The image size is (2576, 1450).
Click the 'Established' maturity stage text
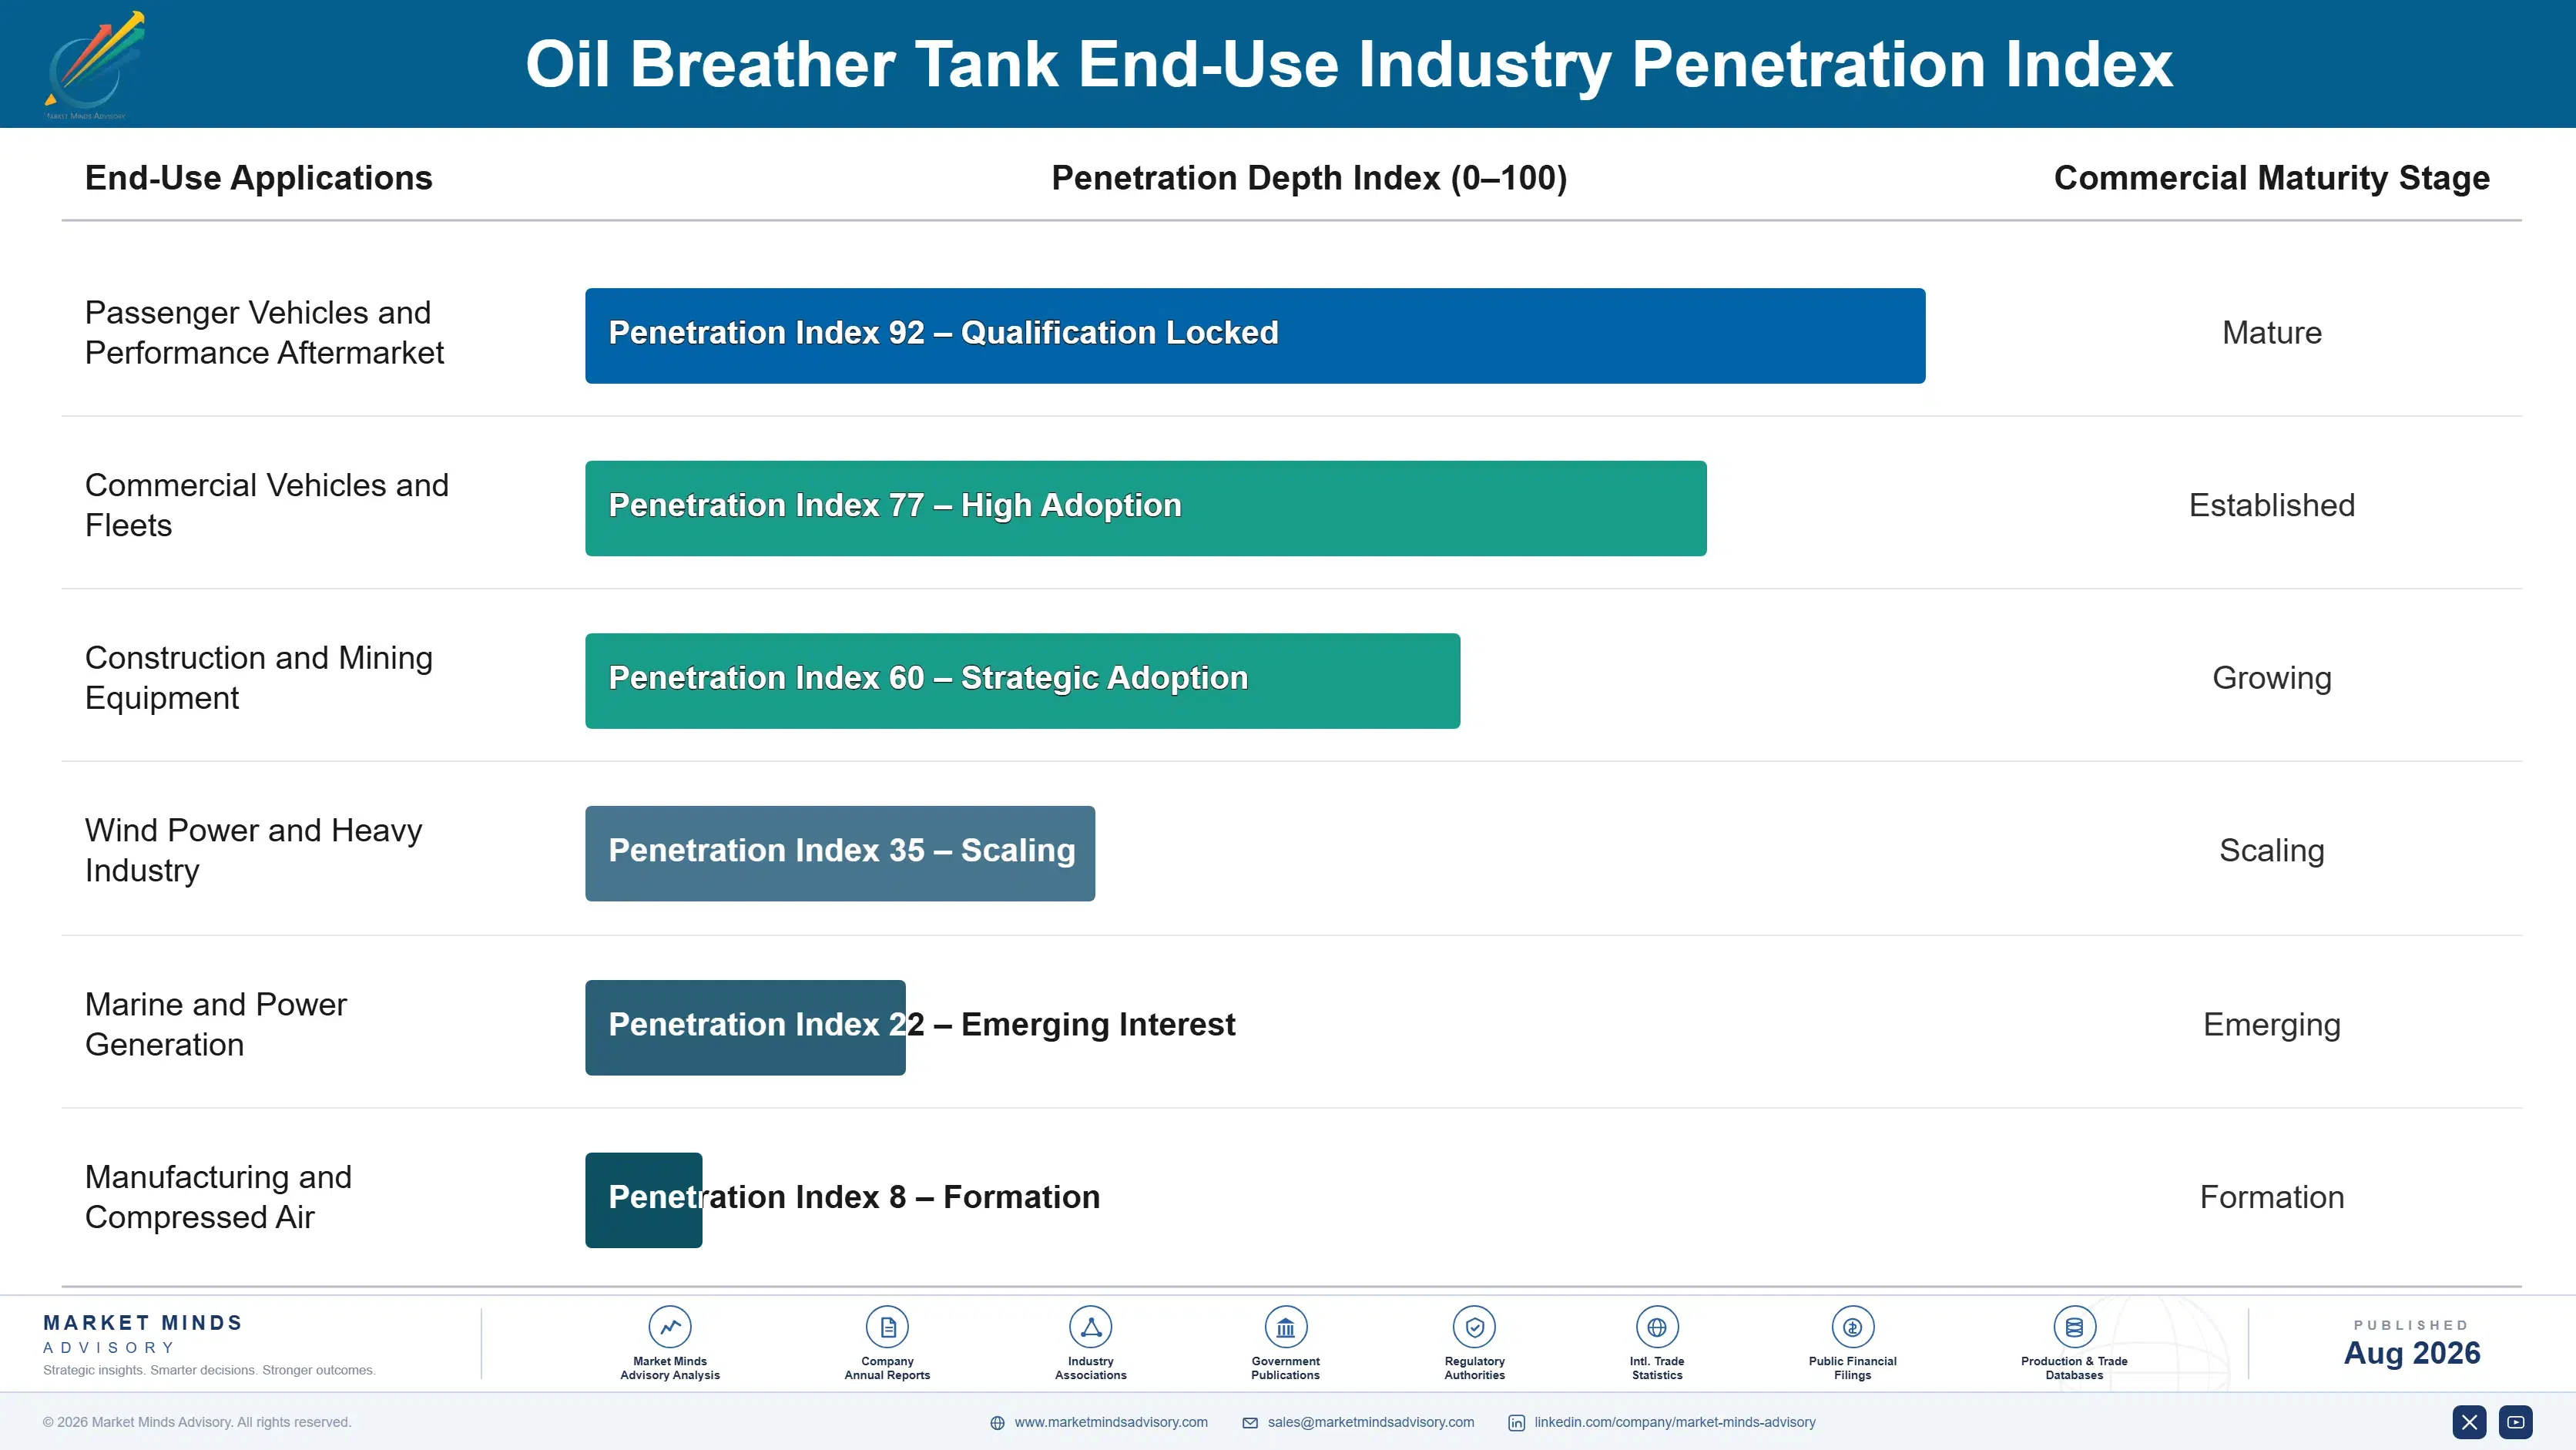pos(2272,505)
